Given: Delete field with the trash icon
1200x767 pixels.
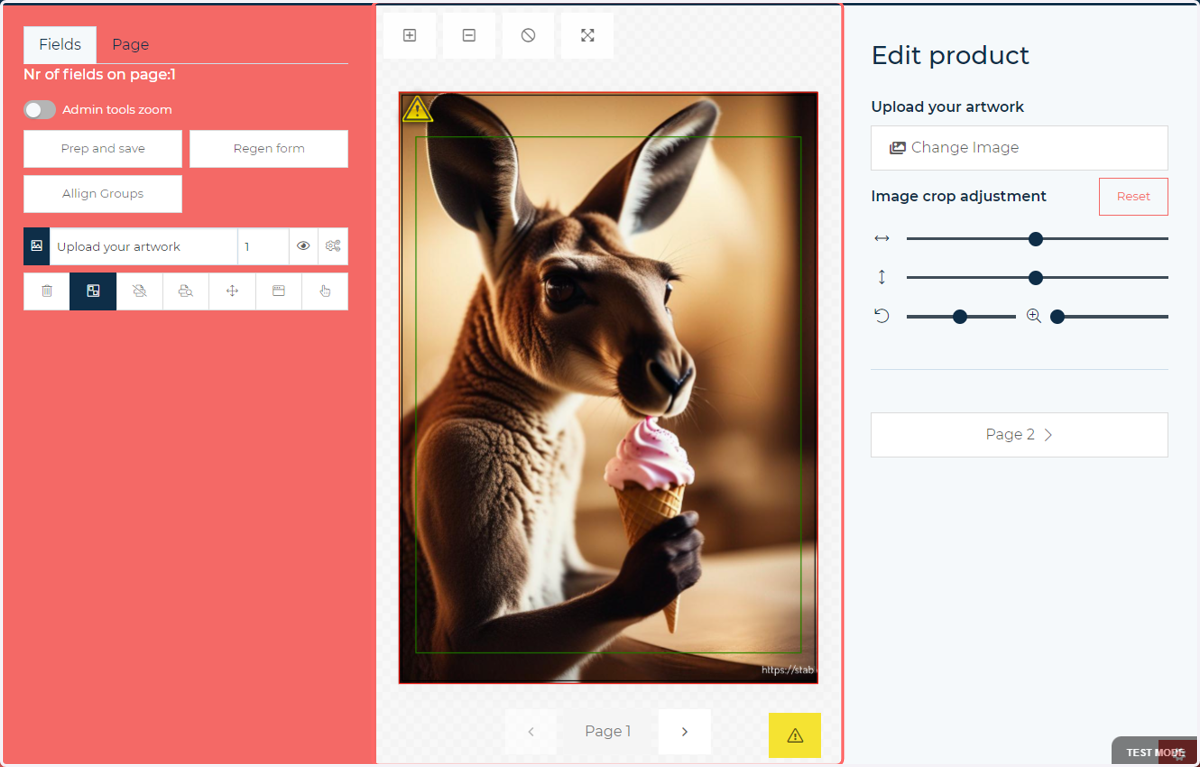Looking at the screenshot, I should coord(47,291).
